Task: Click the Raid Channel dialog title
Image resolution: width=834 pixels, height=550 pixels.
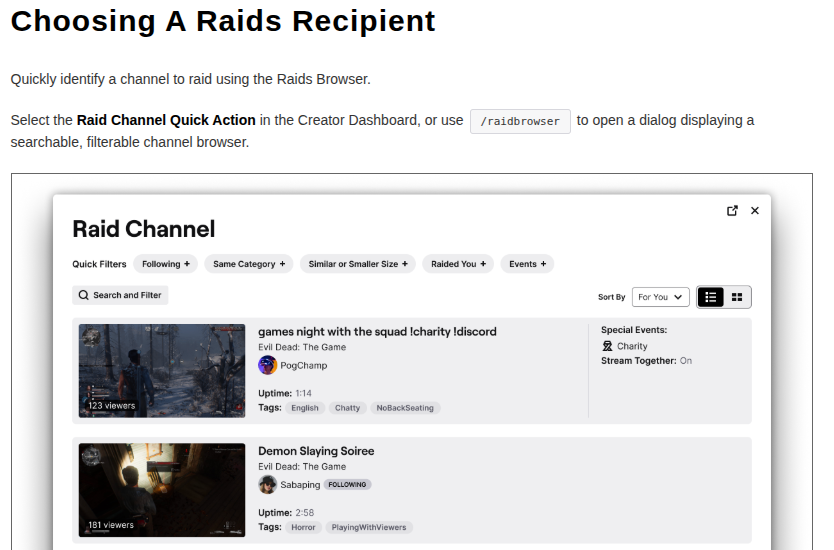Action: pyautogui.click(x=144, y=229)
